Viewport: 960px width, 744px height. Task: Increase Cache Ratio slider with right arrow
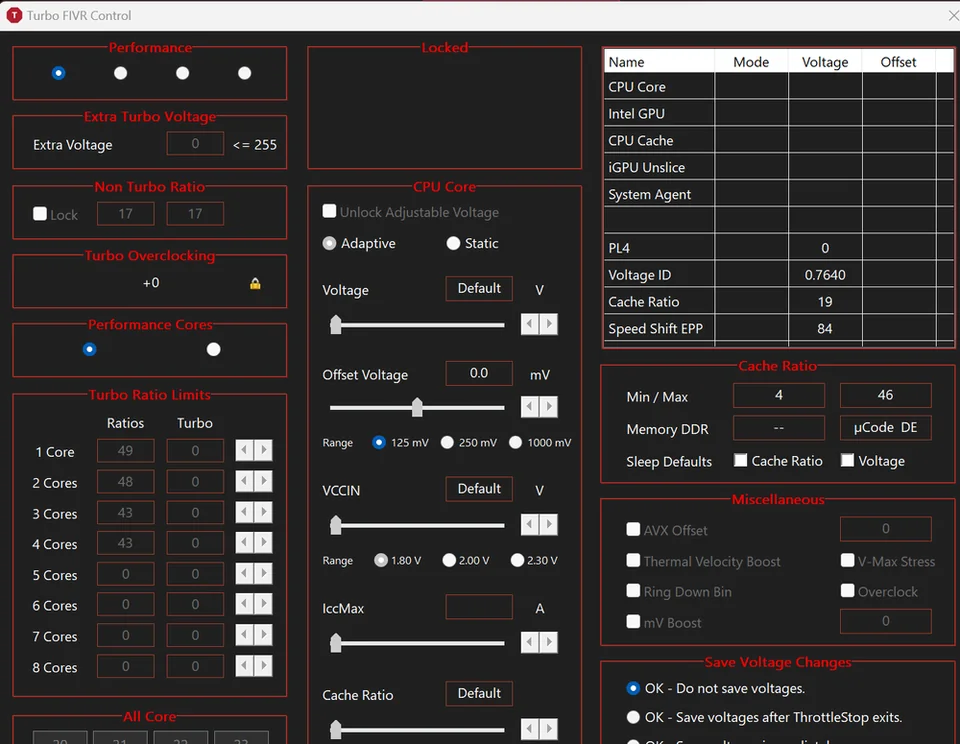click(x=549, y=729)
